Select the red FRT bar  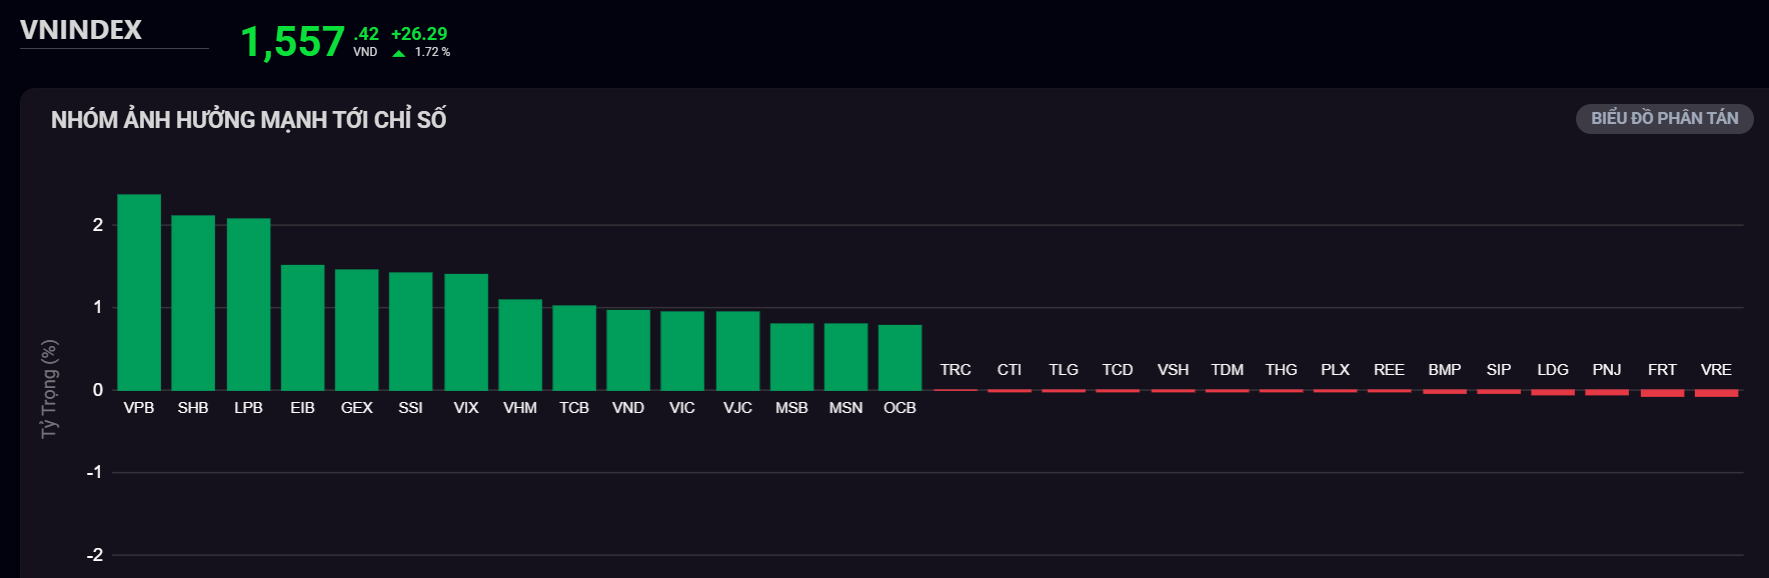point(1662,393)
